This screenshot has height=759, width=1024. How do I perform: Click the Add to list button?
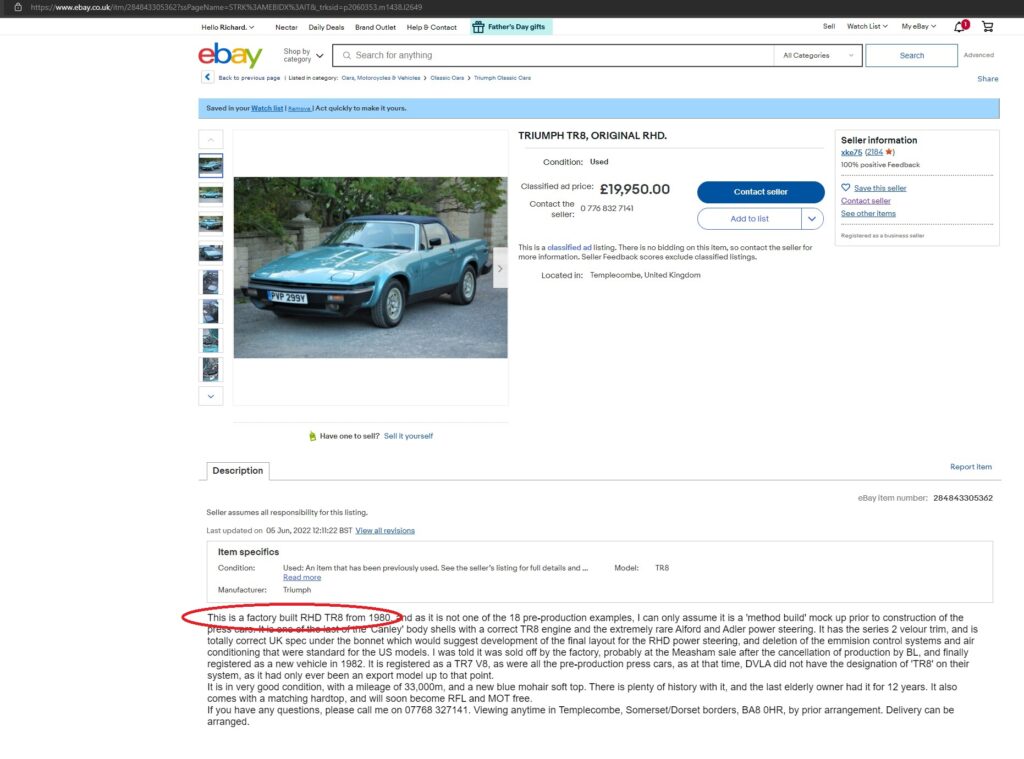coord(750,219)
